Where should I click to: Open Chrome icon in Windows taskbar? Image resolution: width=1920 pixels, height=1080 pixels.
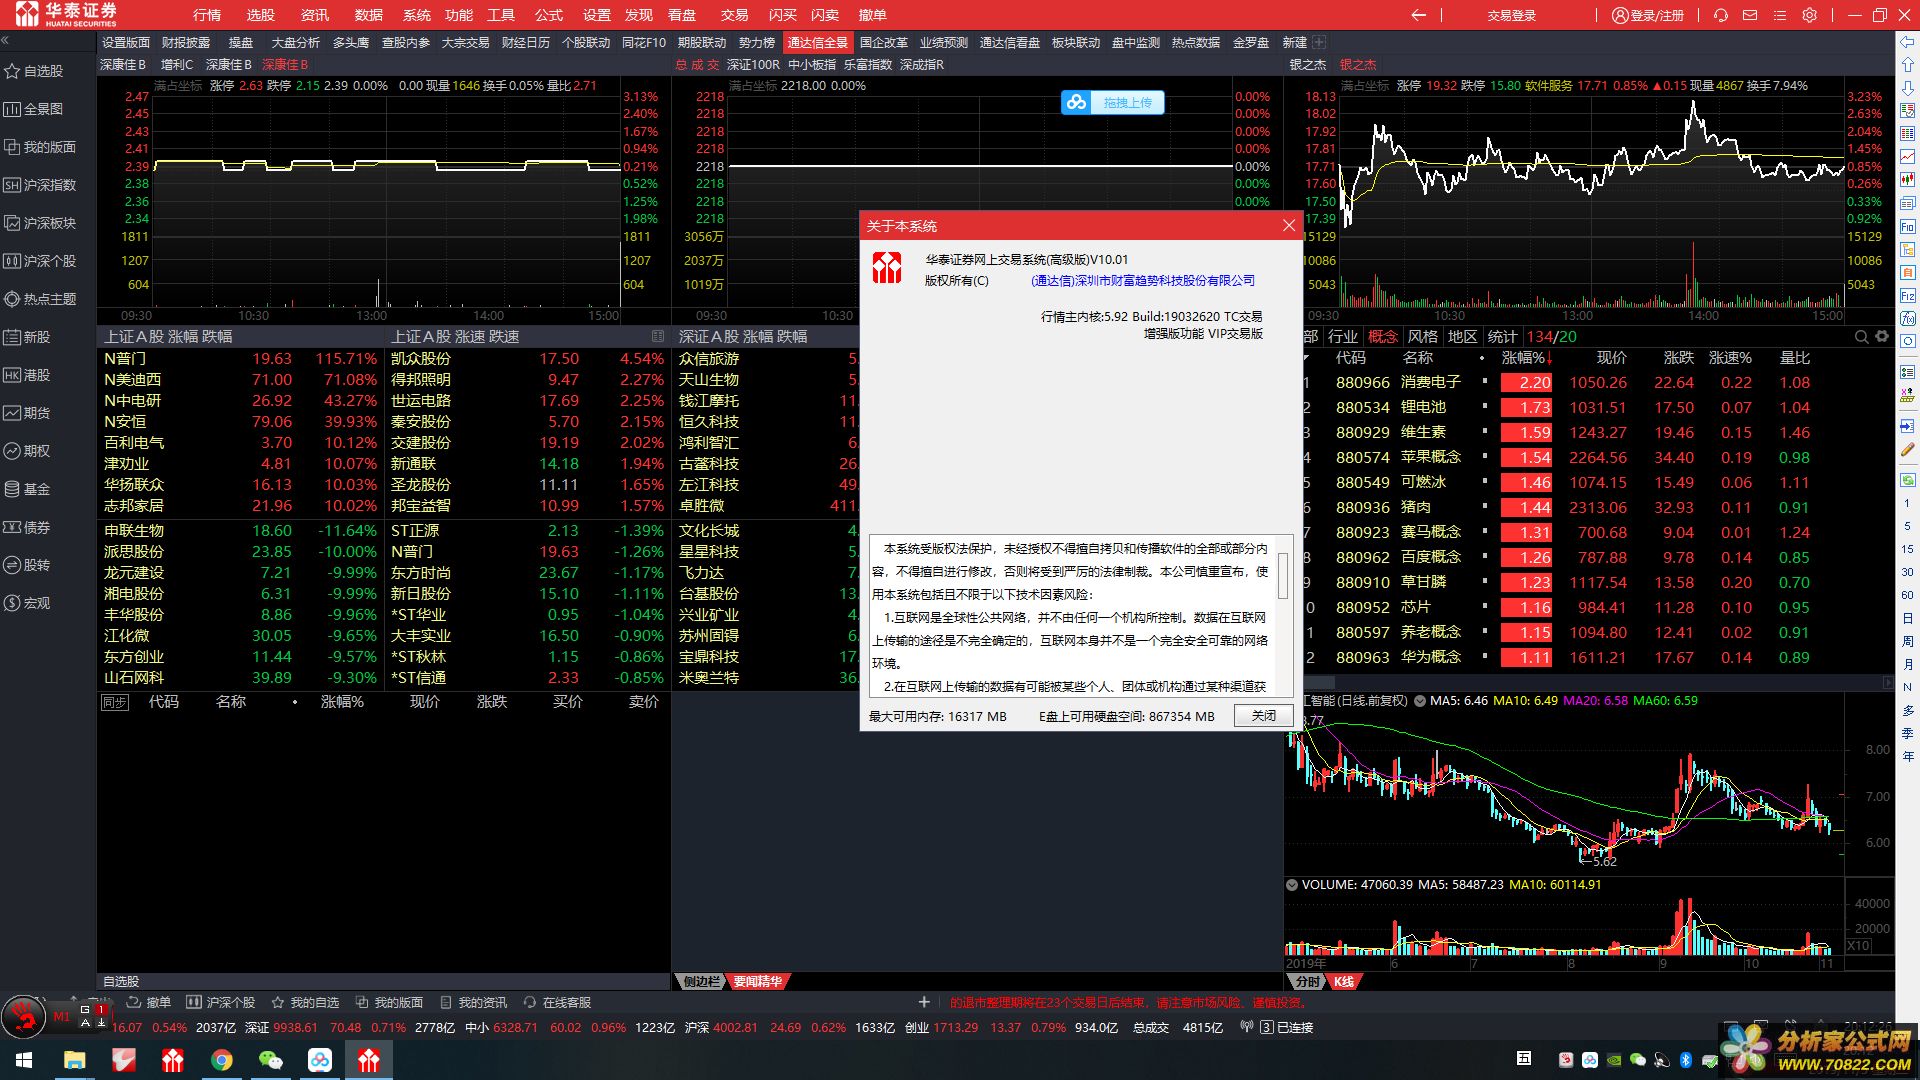pyautogui.click(x=221, y=1060)
